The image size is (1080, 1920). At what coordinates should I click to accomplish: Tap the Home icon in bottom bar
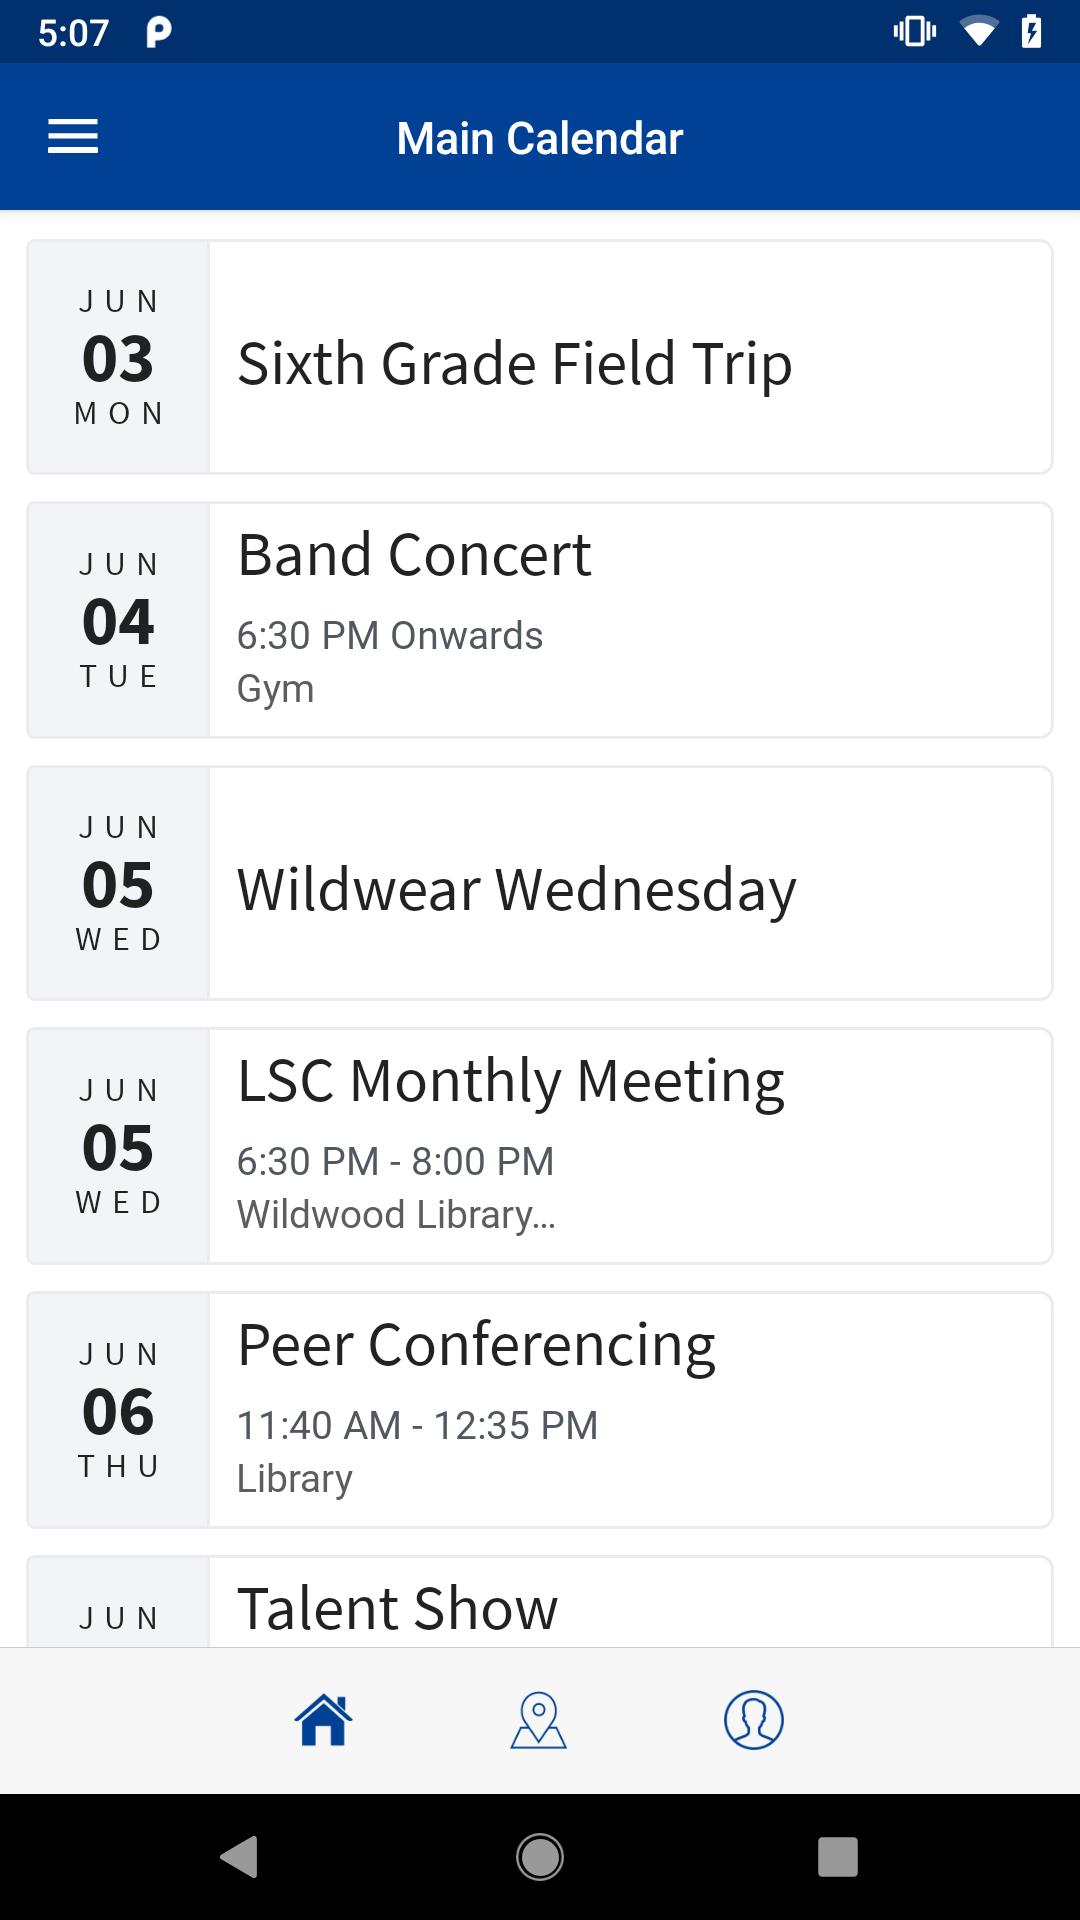tap(324, 1720)
